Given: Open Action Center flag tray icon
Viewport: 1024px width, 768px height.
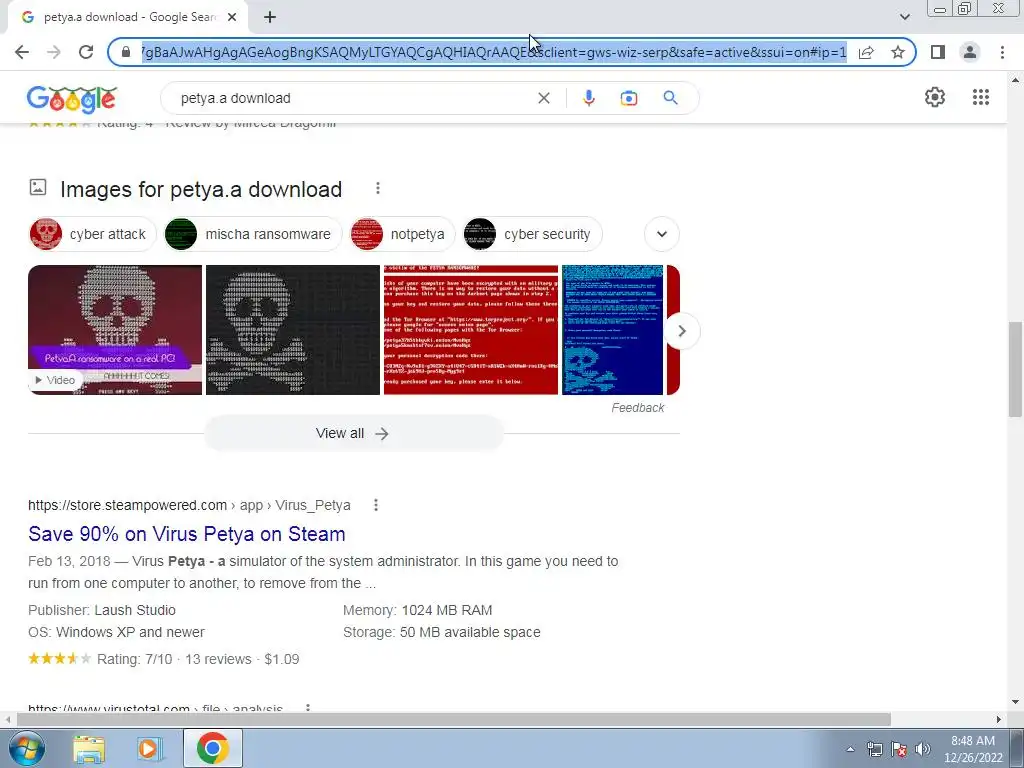Looking at the screenshot, I should coord(899,749).
